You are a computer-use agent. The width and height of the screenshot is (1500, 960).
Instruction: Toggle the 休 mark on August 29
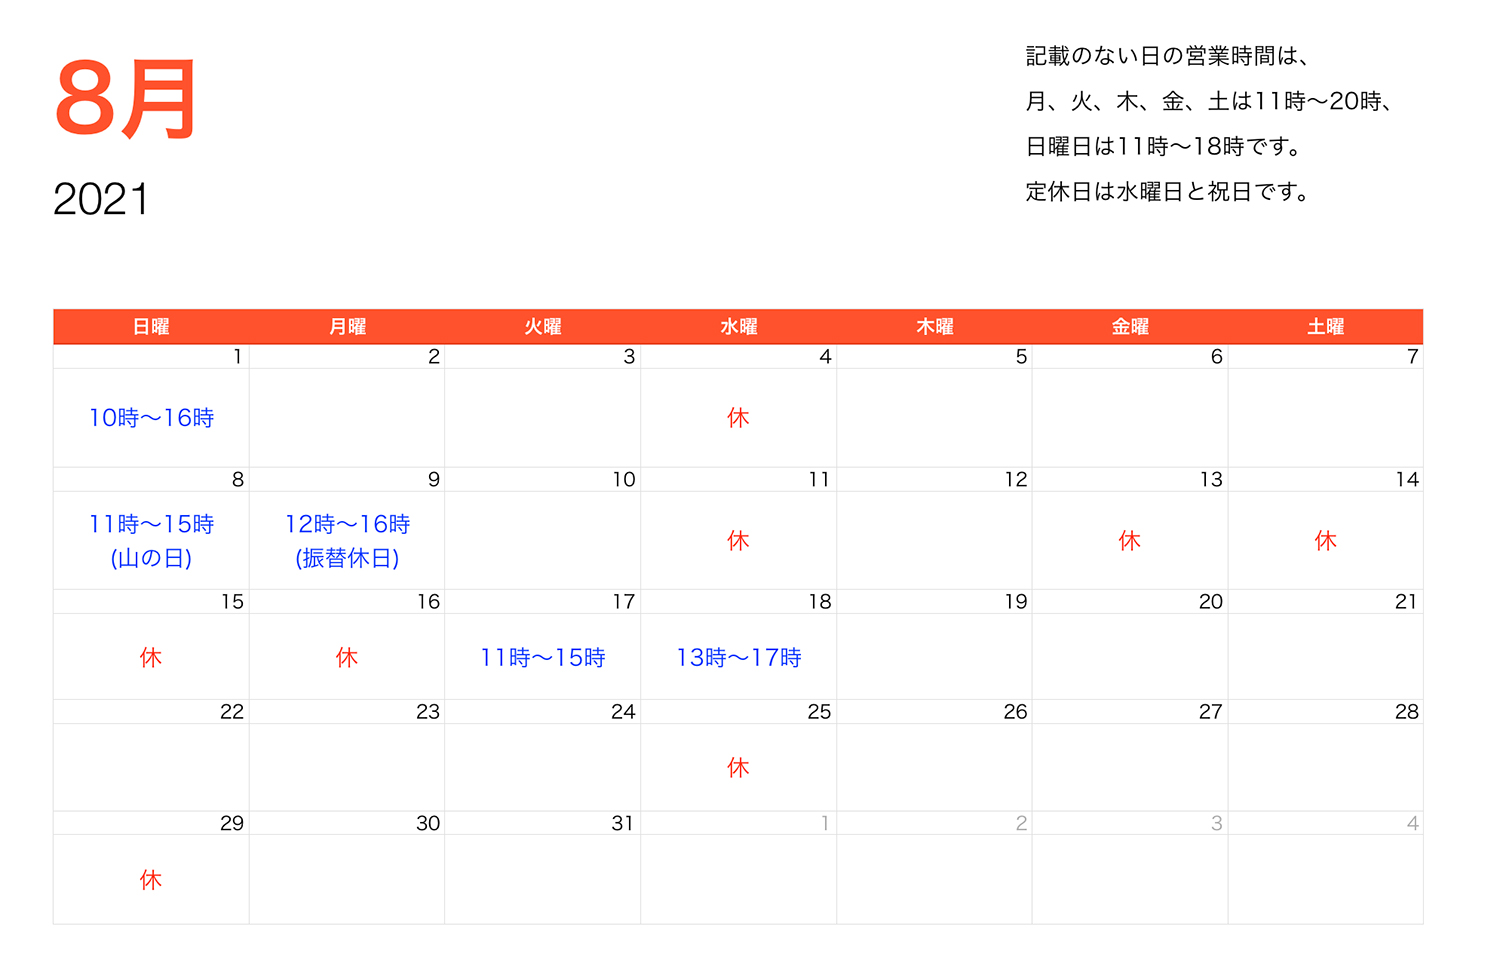[150, 879]
